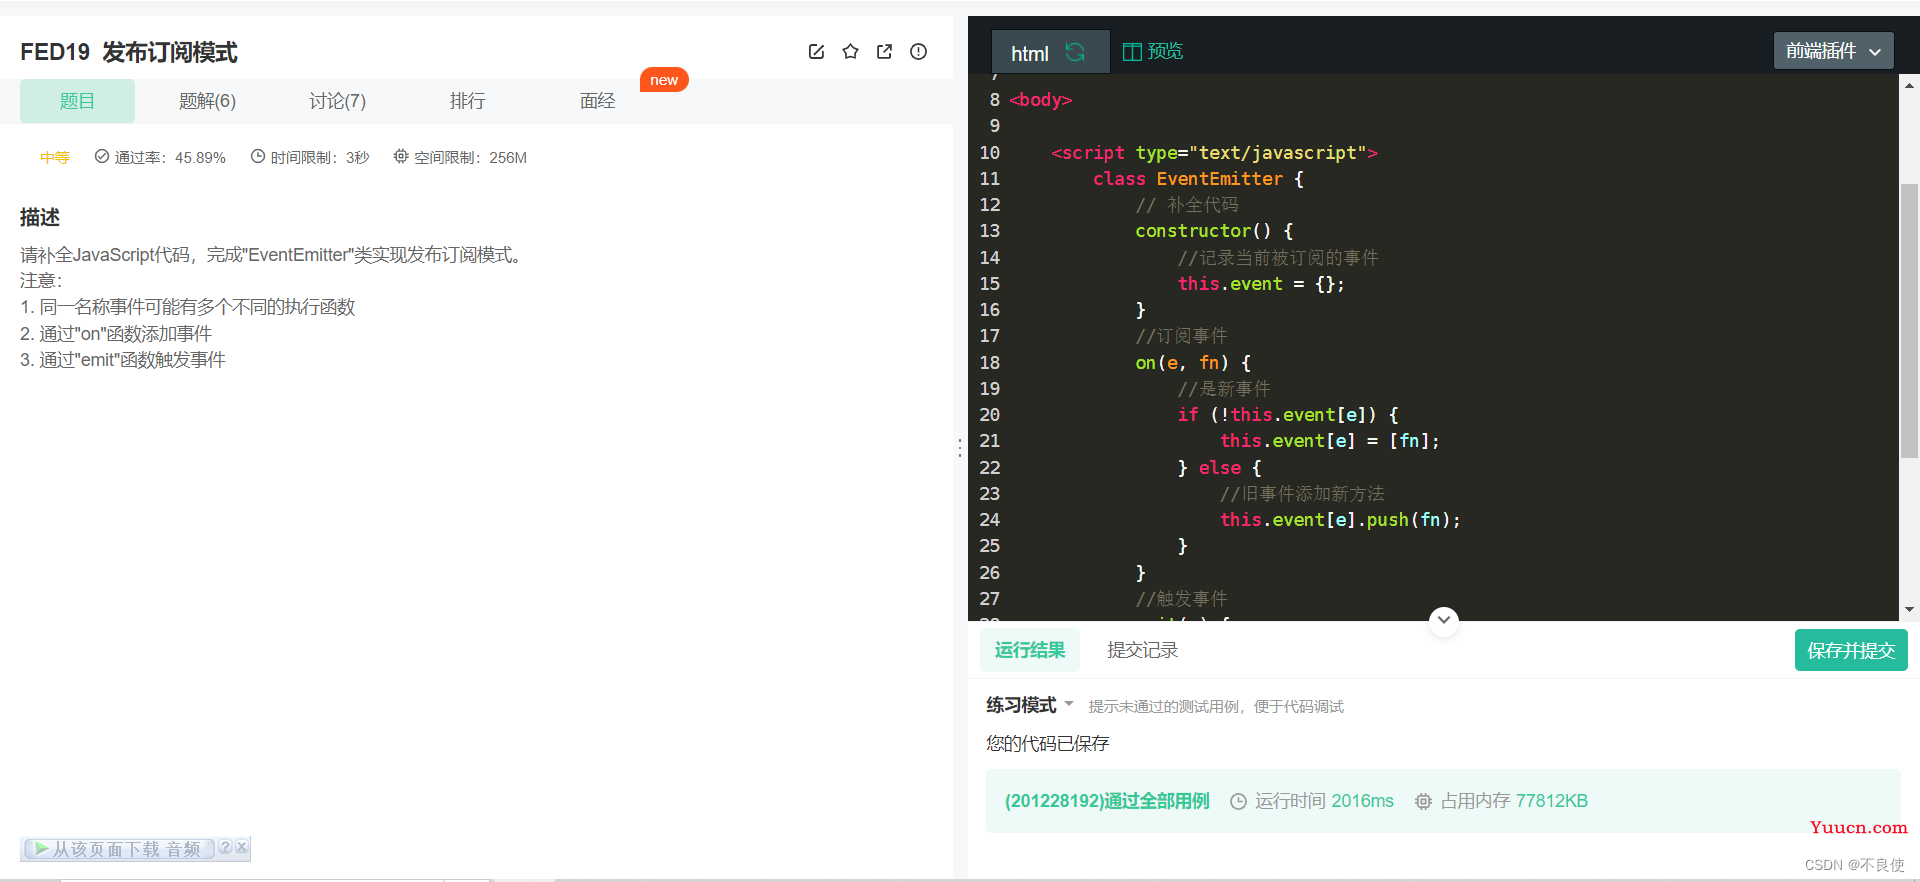Click the run time clock icon
Screen dimensions: 1920x882
(1238, 801)
